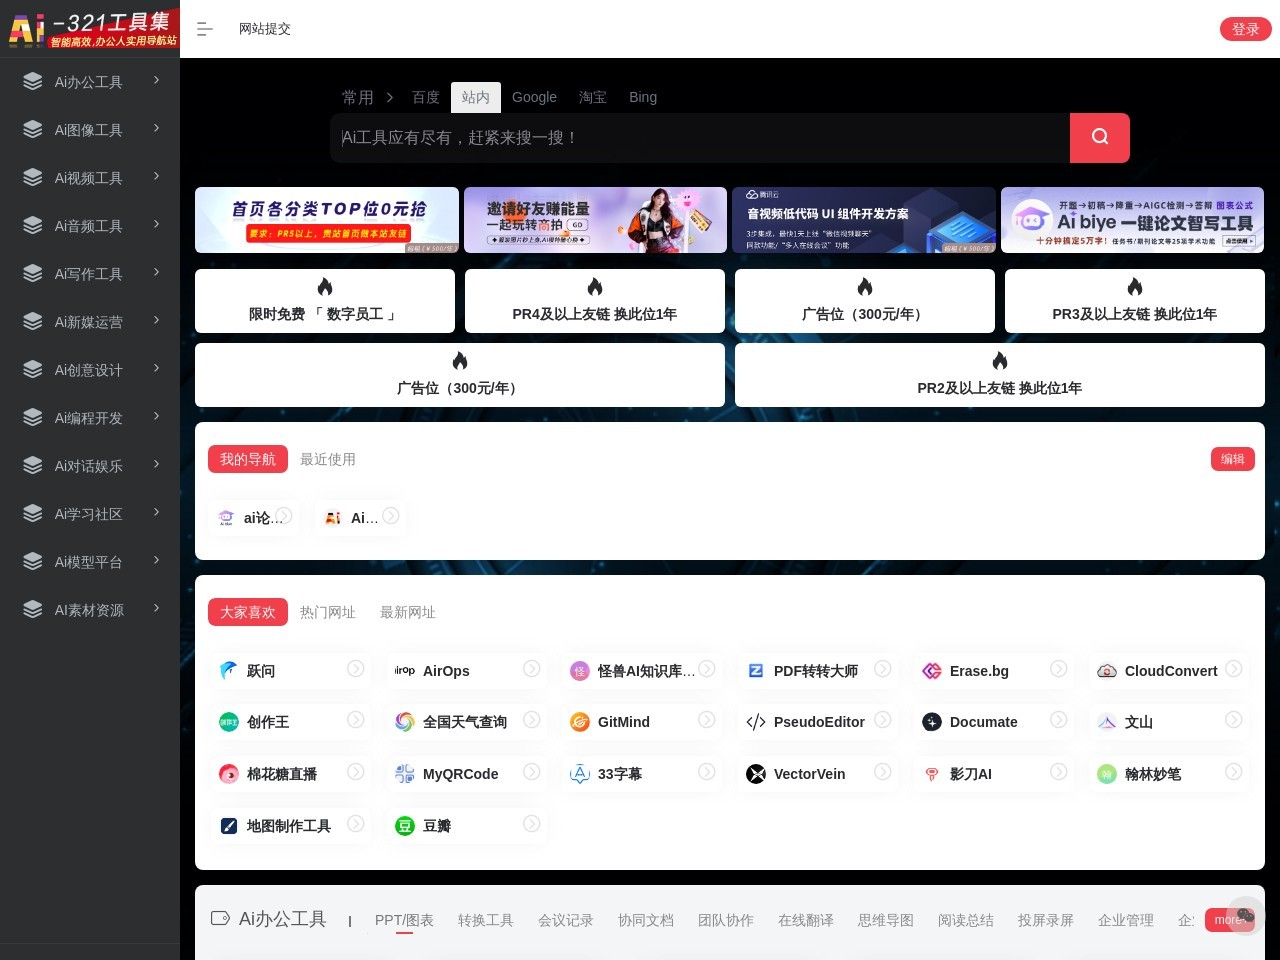Open the 转换工具 category tab
Viewport: 1280px width, 960px height.
click(x=486, y=920)
